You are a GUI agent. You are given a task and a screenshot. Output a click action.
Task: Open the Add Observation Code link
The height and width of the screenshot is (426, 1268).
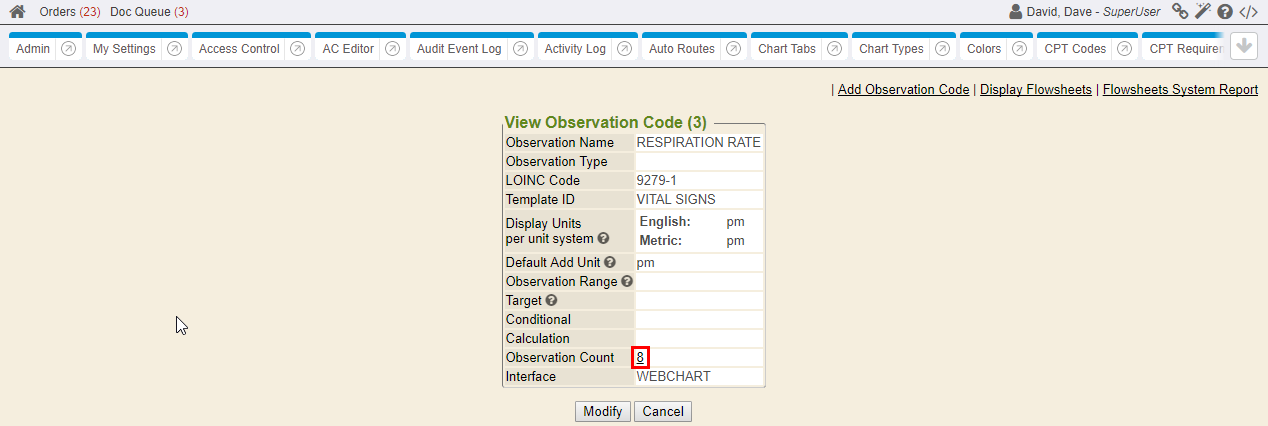pyautogui.click(x=903, y=90)
